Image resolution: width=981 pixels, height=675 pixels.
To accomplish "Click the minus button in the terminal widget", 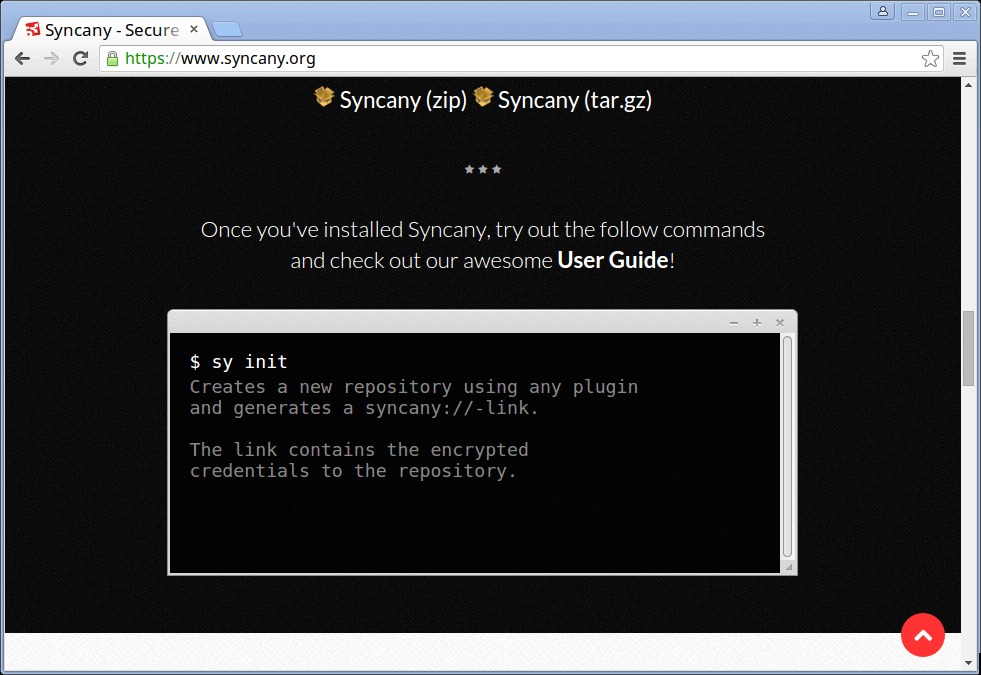I will (x=734, y=323).
